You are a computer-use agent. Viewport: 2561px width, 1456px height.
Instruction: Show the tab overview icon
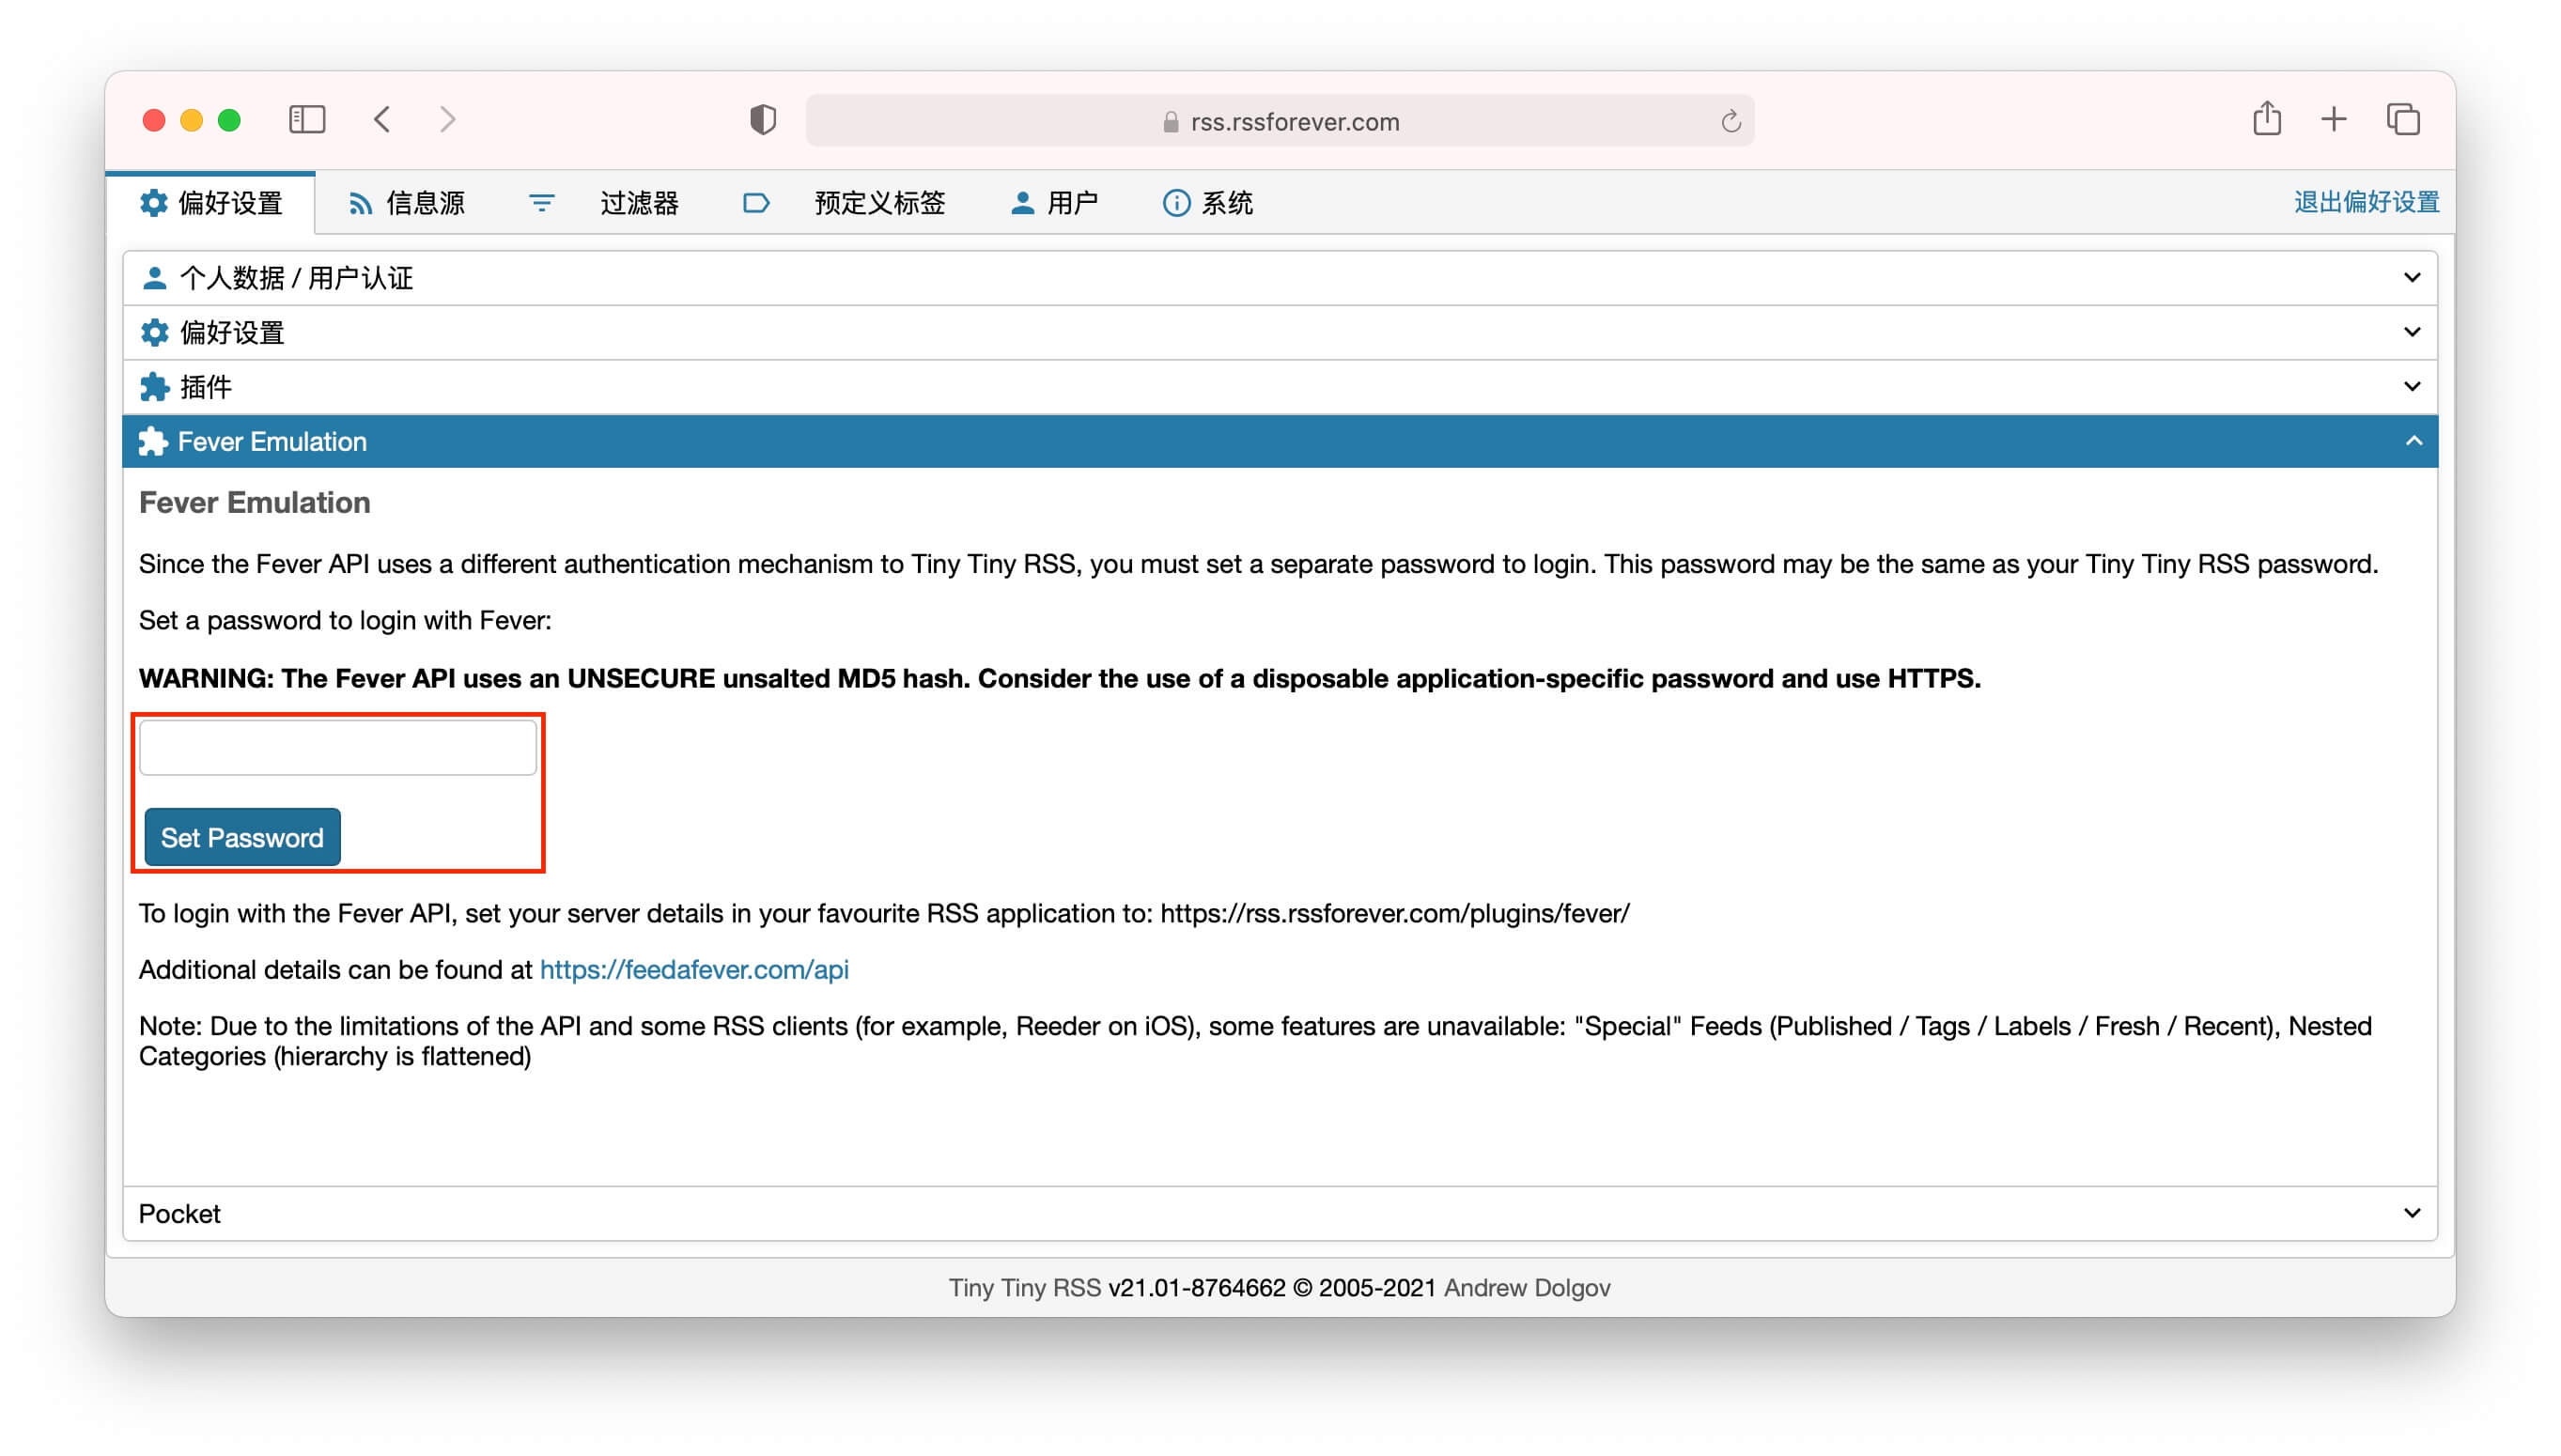2403,119
